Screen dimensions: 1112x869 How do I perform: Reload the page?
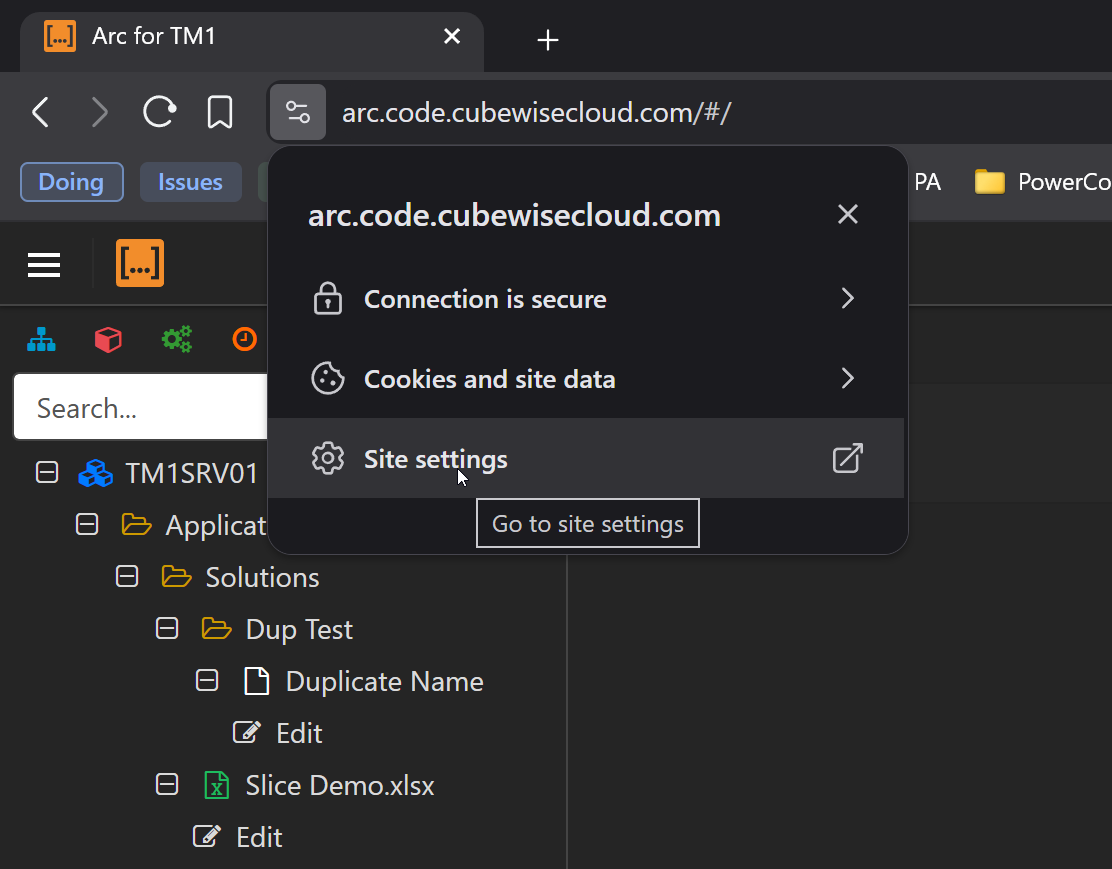tap(160, 112)
